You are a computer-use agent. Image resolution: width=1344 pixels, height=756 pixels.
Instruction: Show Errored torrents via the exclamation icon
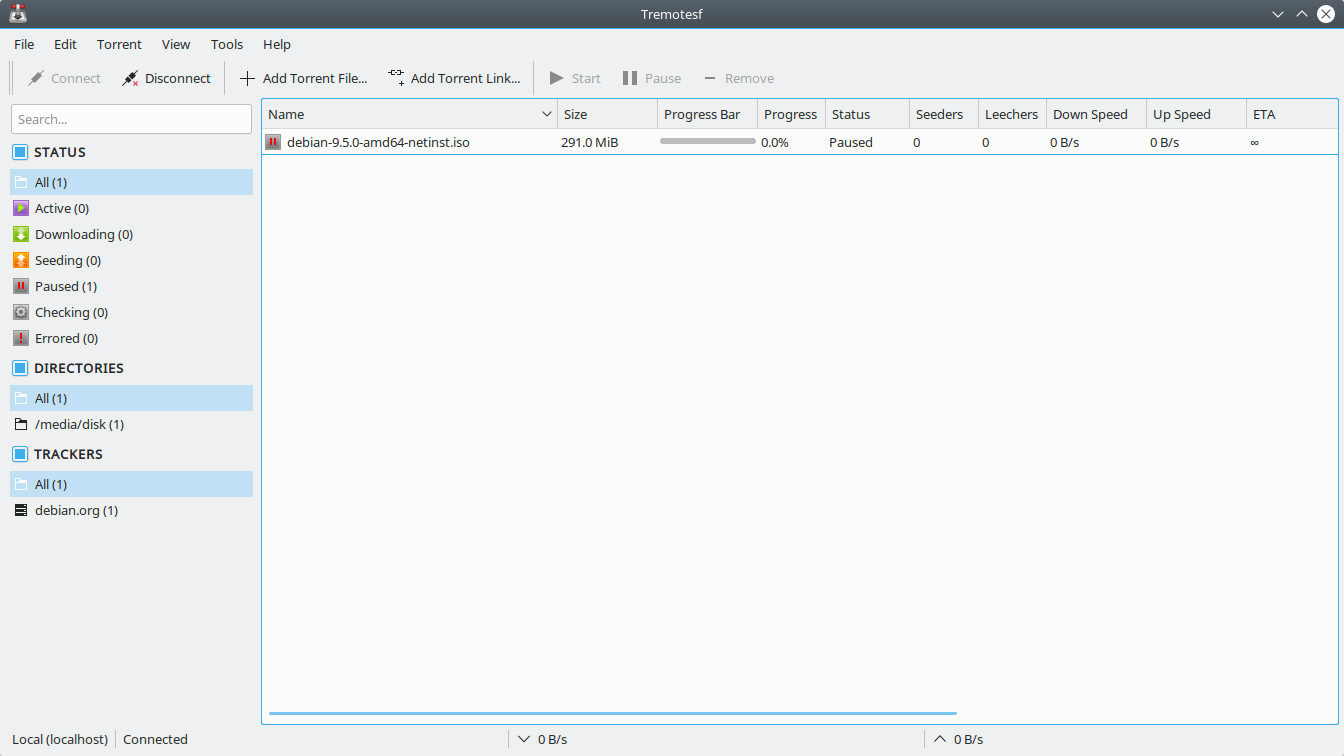[x=21, y=338]
